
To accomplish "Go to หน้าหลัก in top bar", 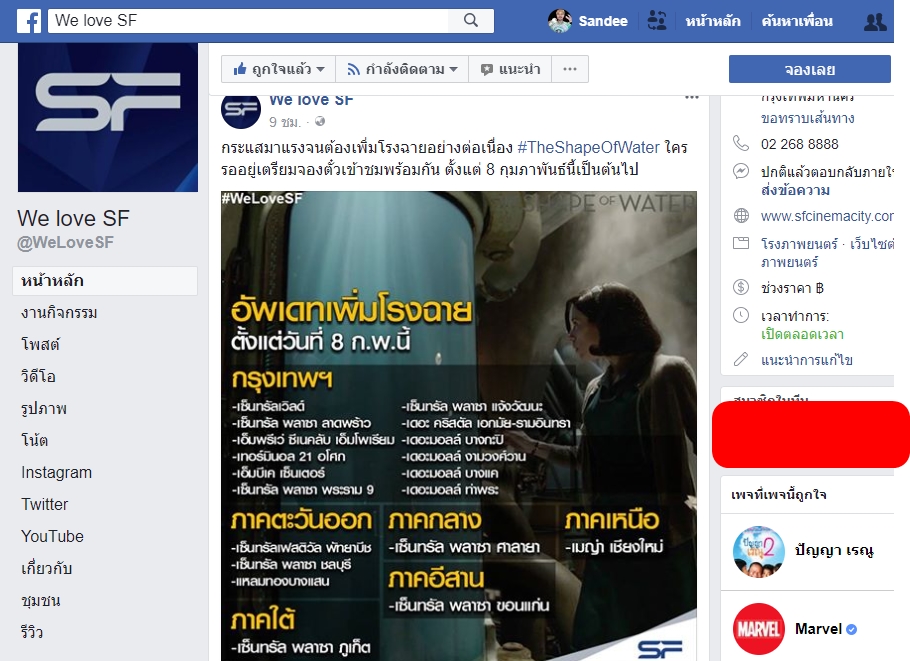I will (x=713, y=21).
